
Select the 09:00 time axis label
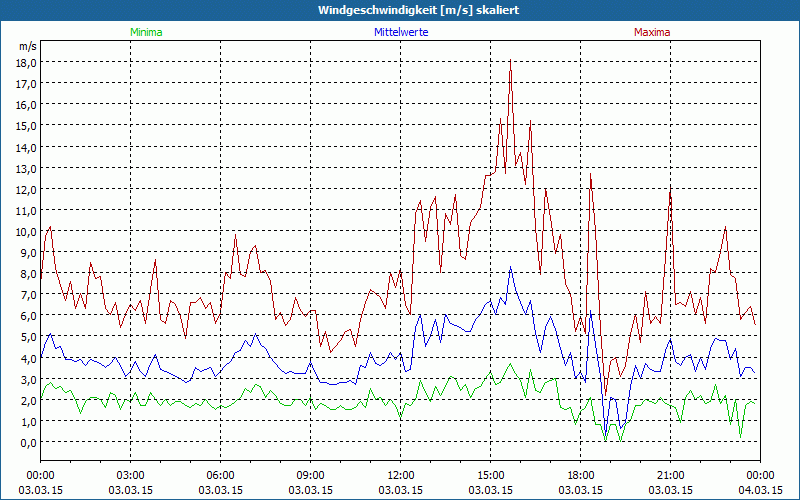(x=310, y=474)
